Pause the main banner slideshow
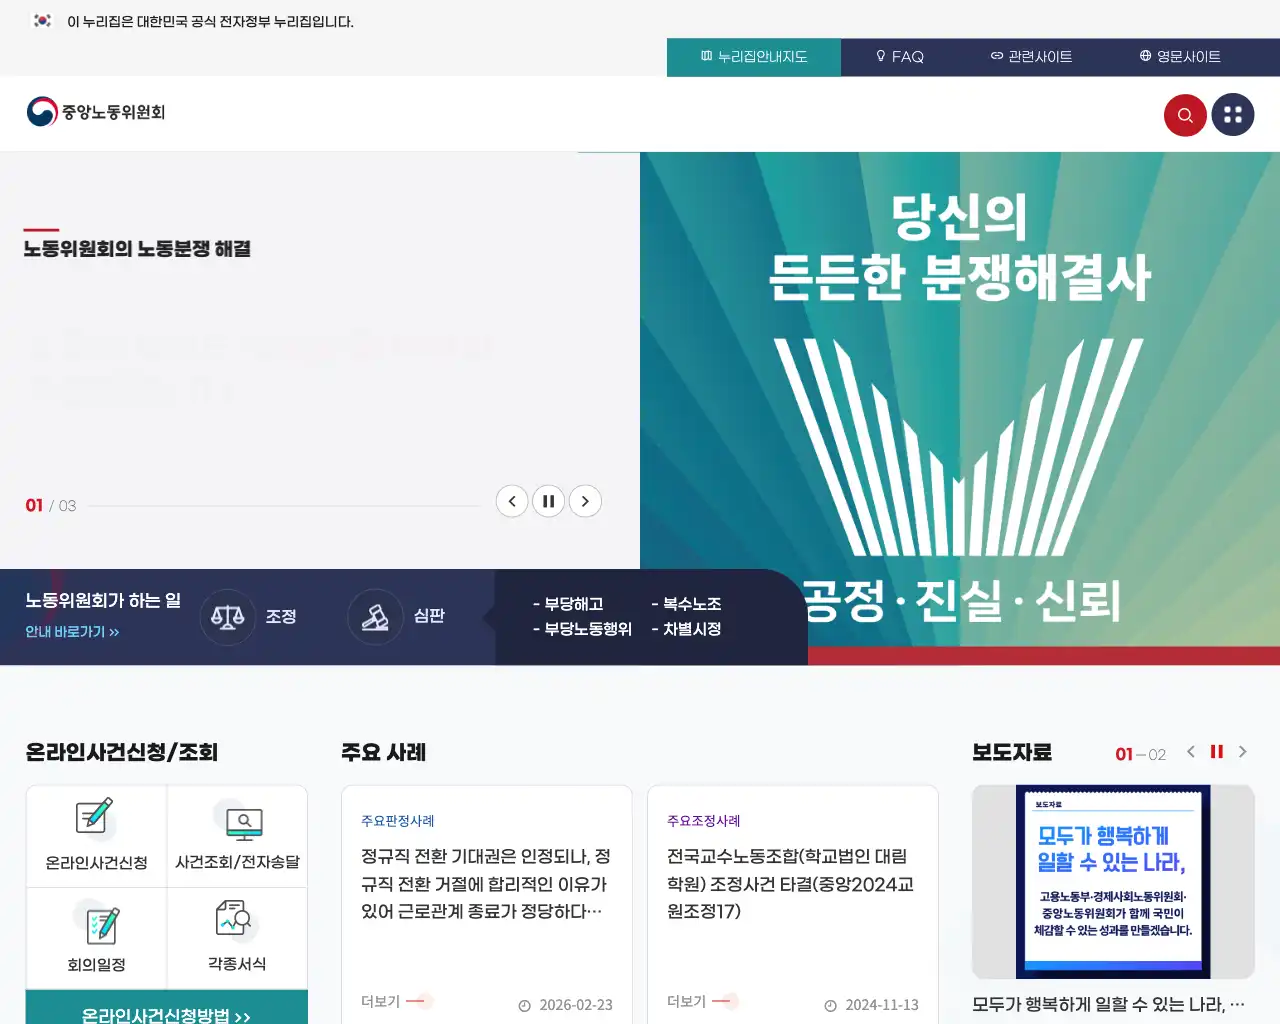The image size is (1280, 1024). 548,501
